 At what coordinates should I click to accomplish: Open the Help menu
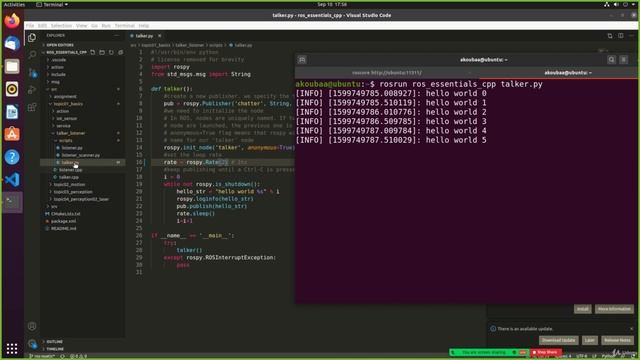tap(144, 26)
